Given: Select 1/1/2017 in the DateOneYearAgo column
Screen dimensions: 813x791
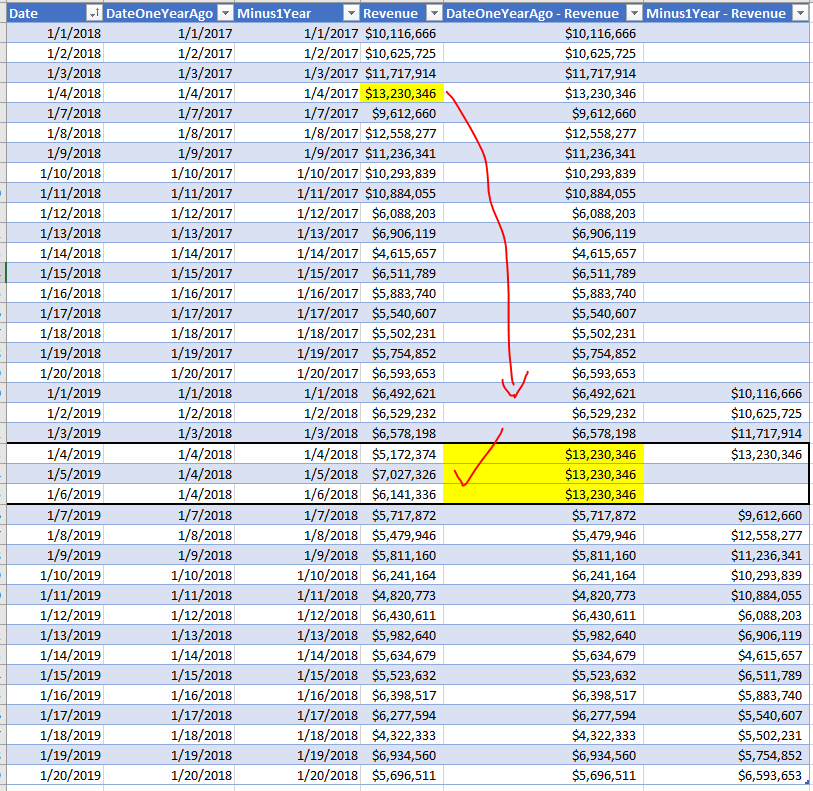Looking at the screenshot, I should tap(169, 33).
